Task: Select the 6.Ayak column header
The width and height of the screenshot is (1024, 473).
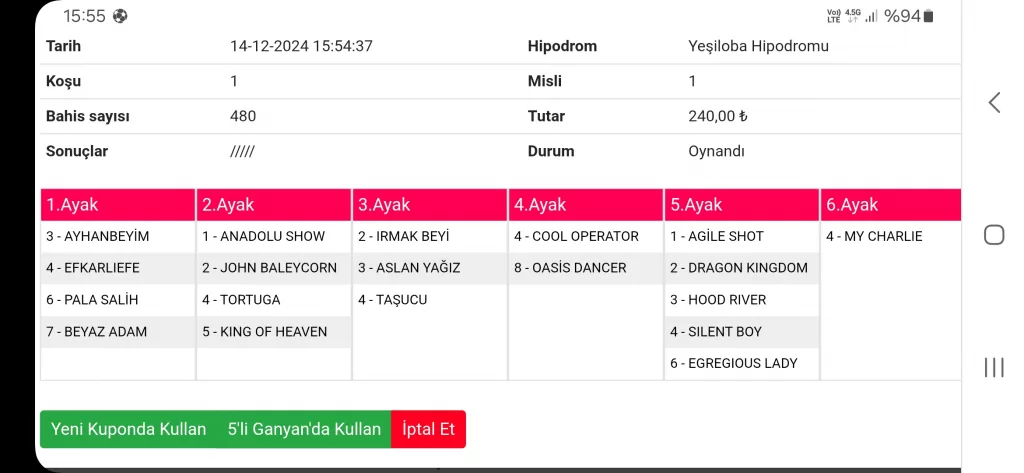Action: click(890, 205)
